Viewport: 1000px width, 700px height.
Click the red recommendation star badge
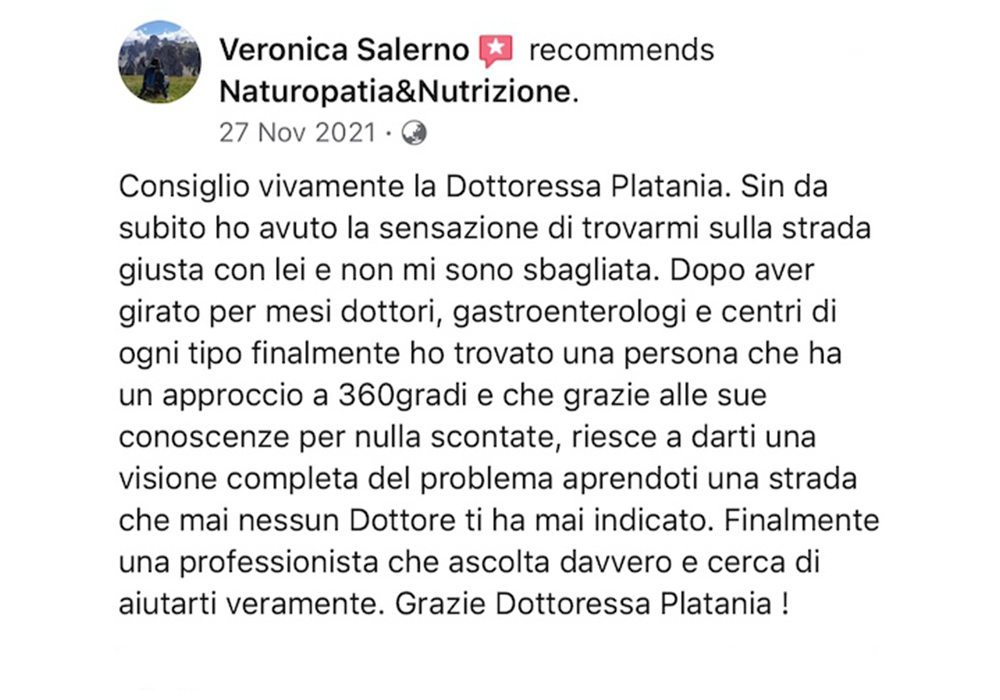(x=496, y=51)
